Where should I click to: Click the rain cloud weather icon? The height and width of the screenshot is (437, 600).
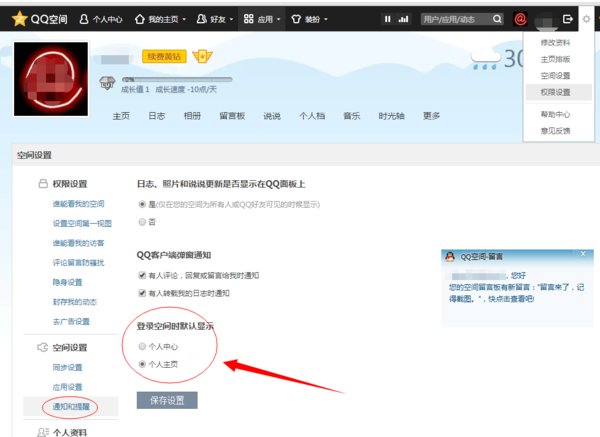pos(485,59)
